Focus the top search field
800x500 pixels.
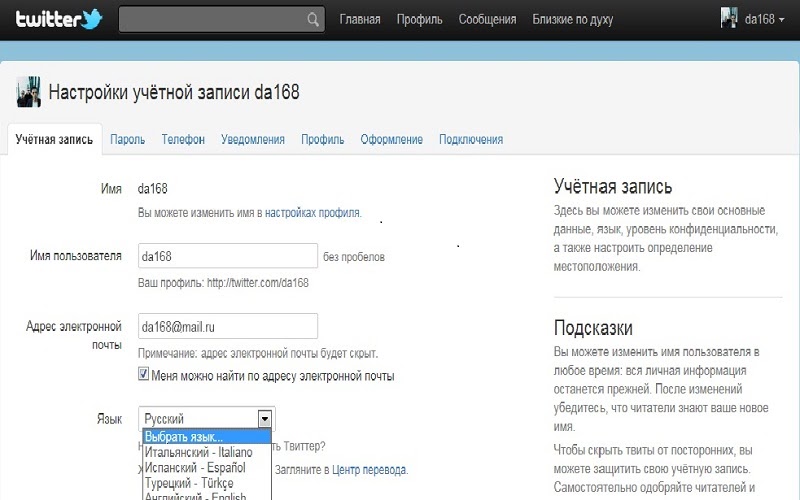pos(221,19)
